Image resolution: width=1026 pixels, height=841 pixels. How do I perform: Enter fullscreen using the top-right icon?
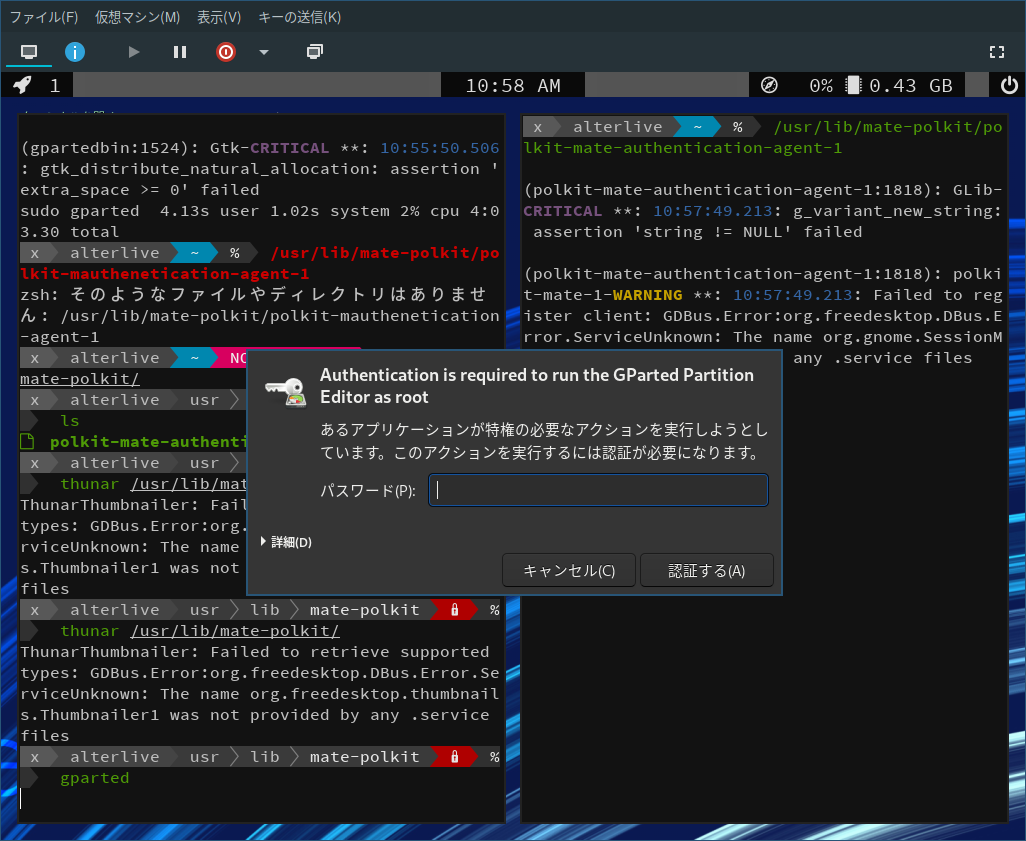point(997,51)
